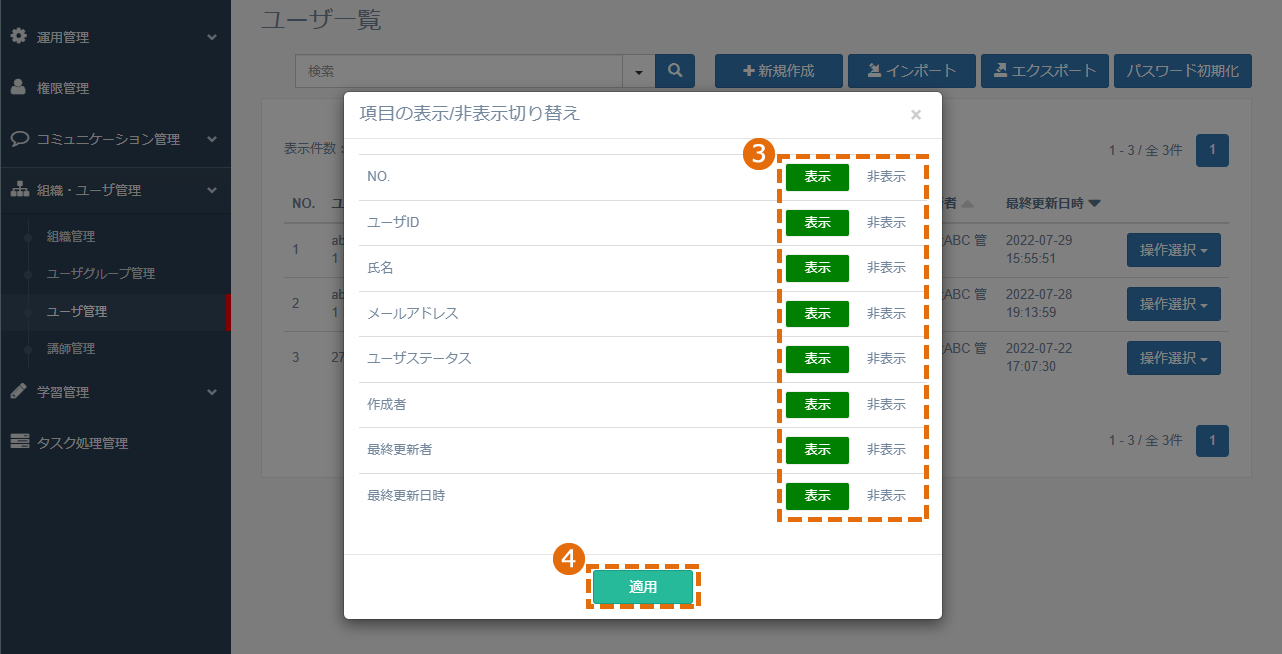
Task: Open 操作選択 dropdown for row 2
Action: click(x=1174, y=304)
